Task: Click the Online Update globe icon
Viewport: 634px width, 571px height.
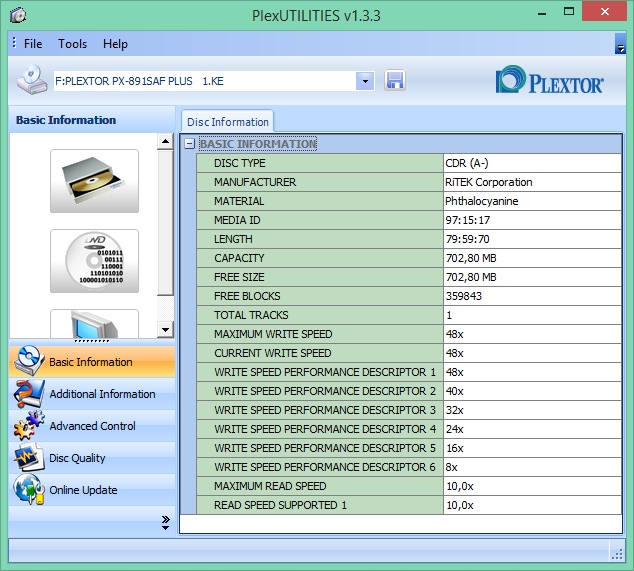Action: (x=28, y=490)
